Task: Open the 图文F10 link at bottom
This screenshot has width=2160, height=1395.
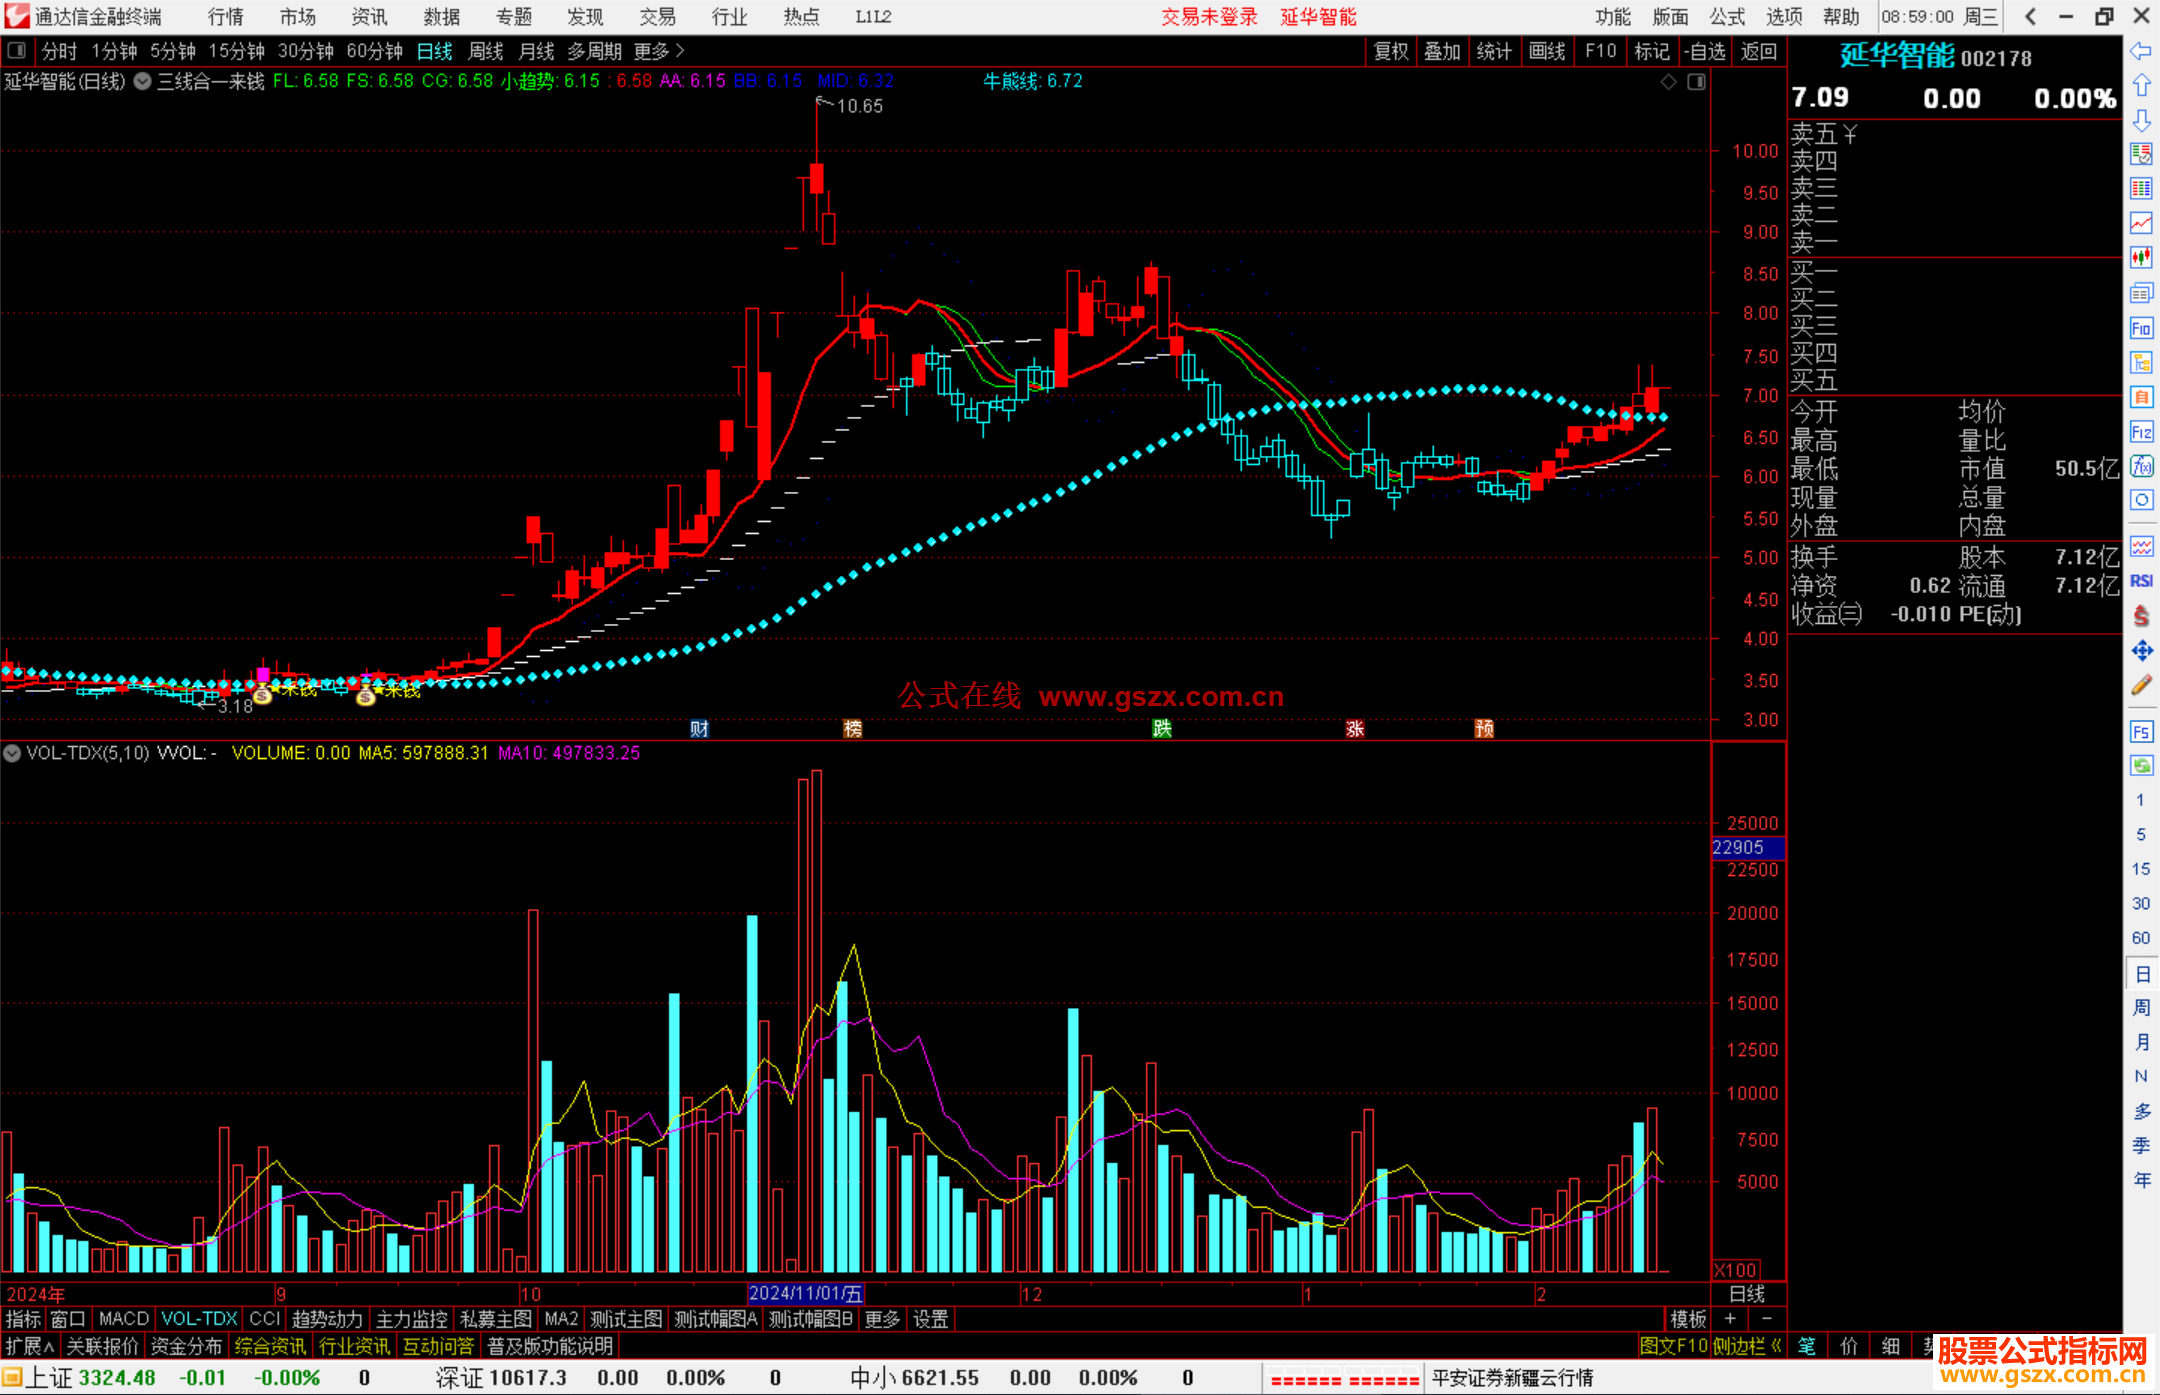Action: (x=1673, y=1346)
